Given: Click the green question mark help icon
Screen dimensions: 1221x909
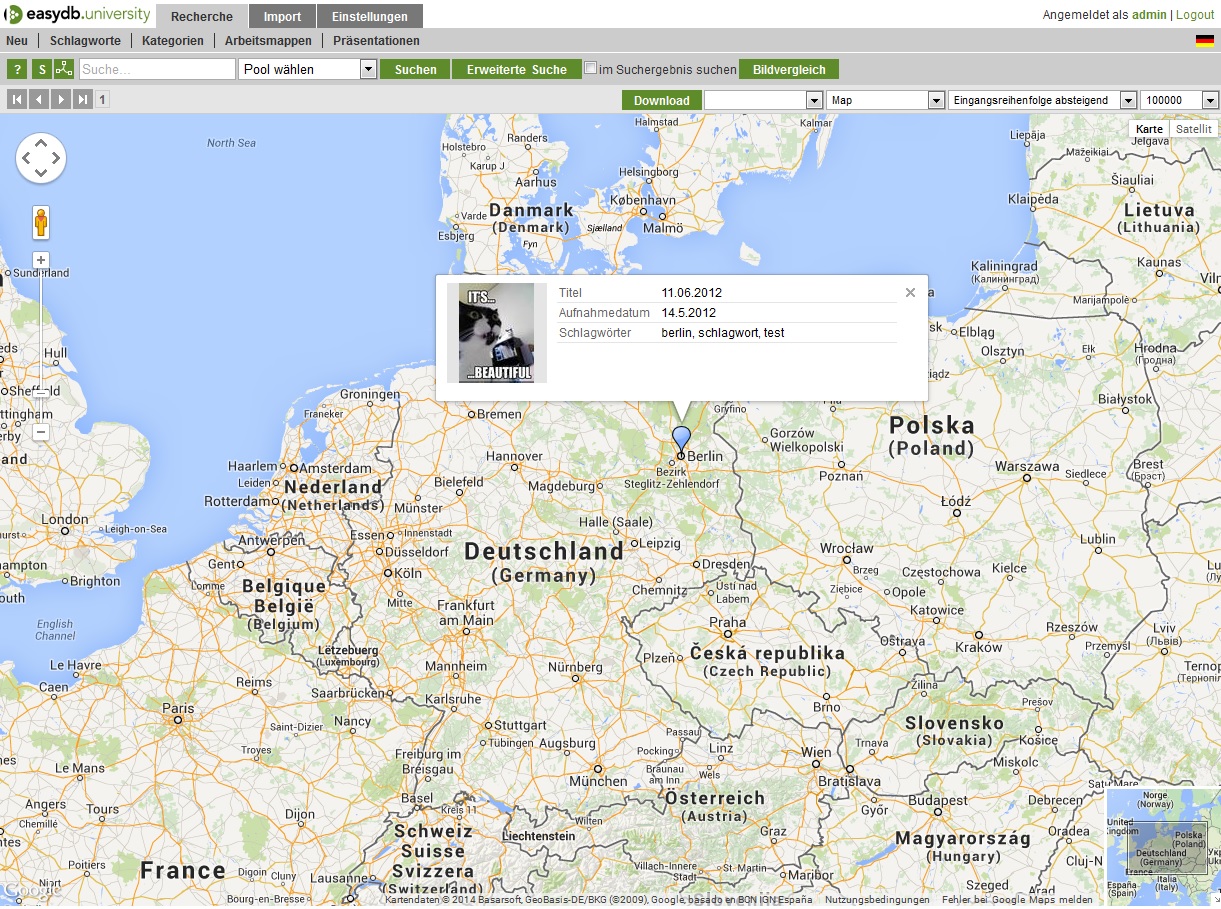Looking at the screenshot, I should tap(17, 69).
